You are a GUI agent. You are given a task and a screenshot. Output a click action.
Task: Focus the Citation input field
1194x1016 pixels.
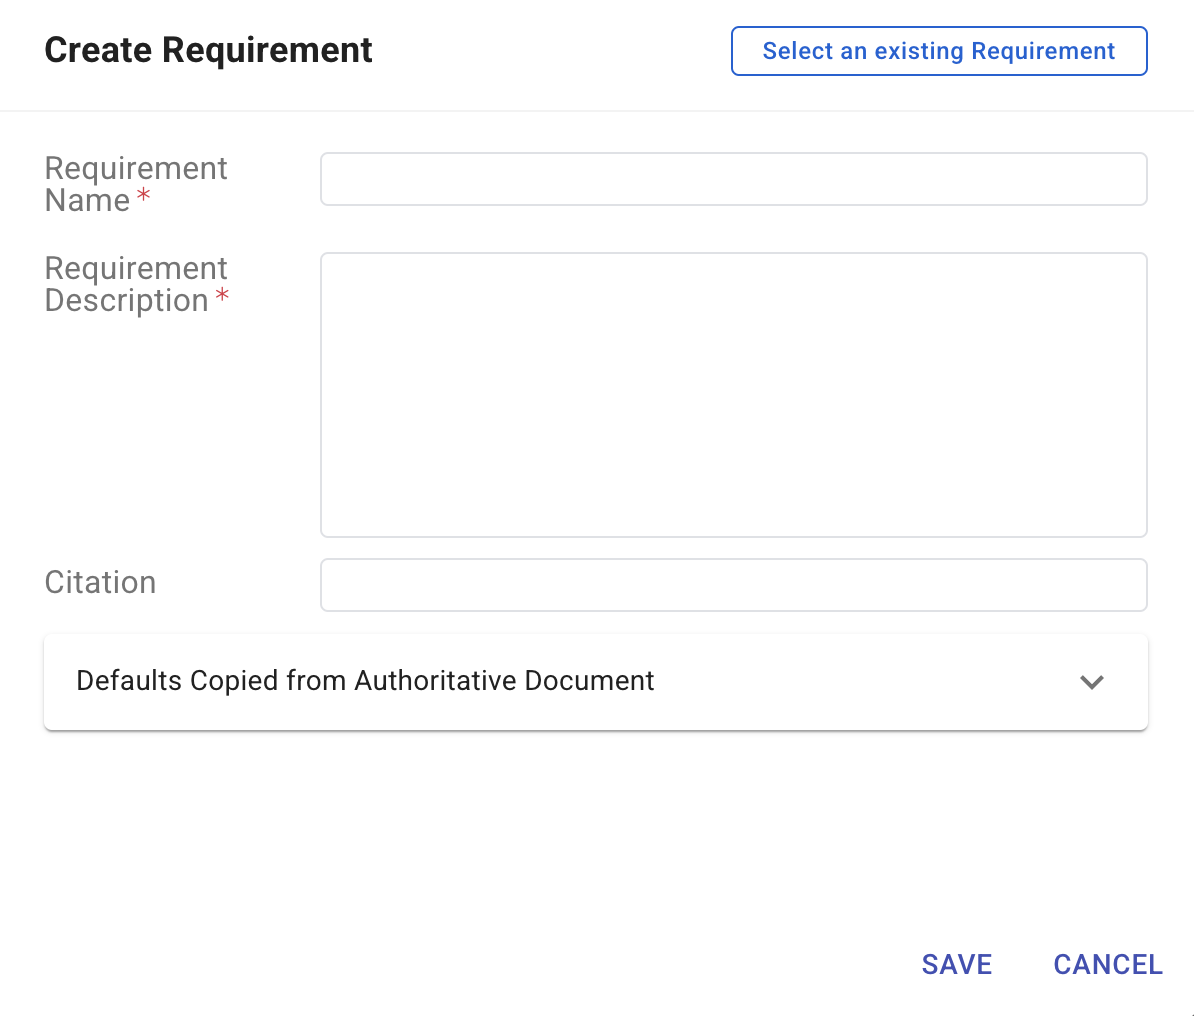pos(733,585)
